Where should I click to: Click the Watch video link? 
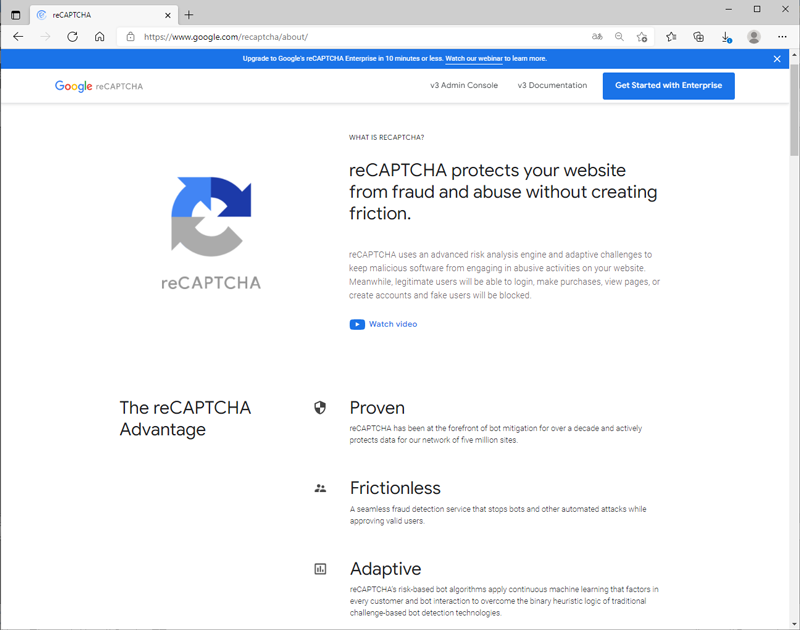point(393,324)
